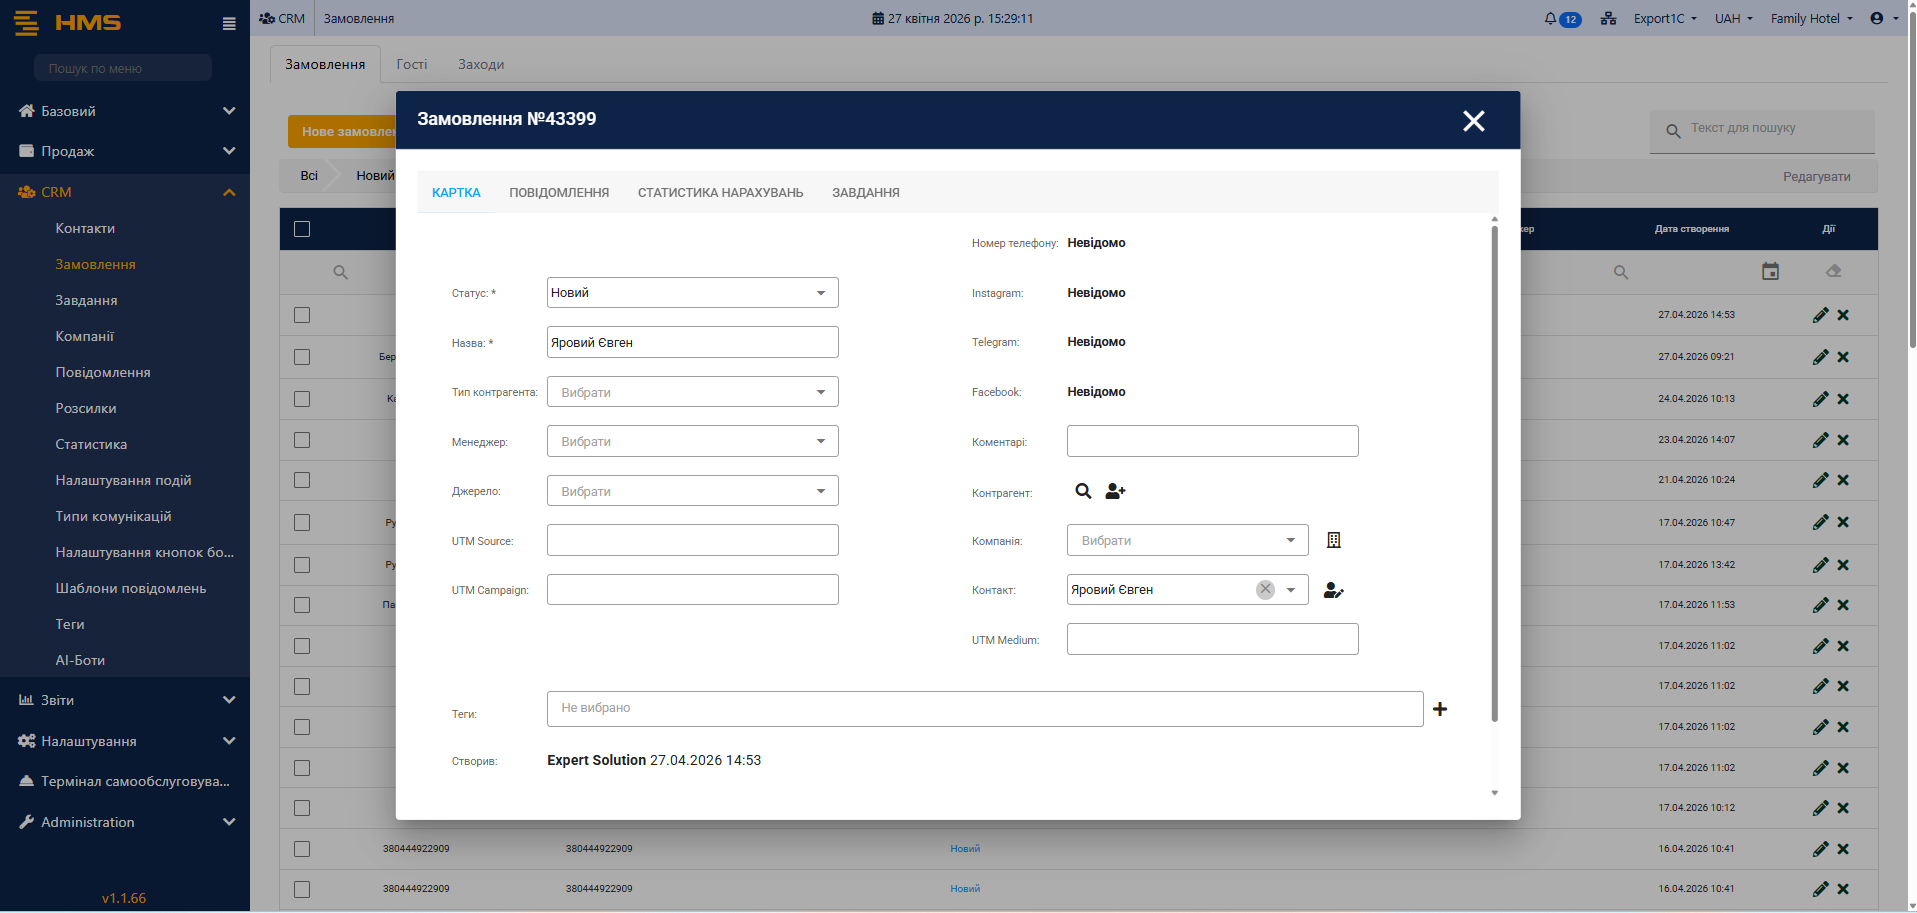Clear the selected contact Яровий Євген

(1265, 590)
